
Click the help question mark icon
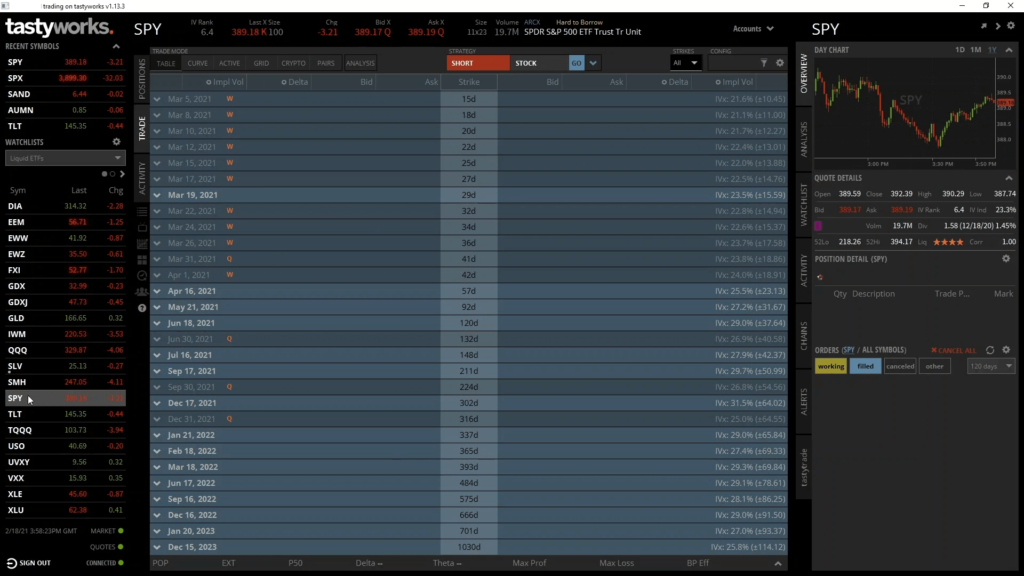pyautogui.click(x=142, y=308)
